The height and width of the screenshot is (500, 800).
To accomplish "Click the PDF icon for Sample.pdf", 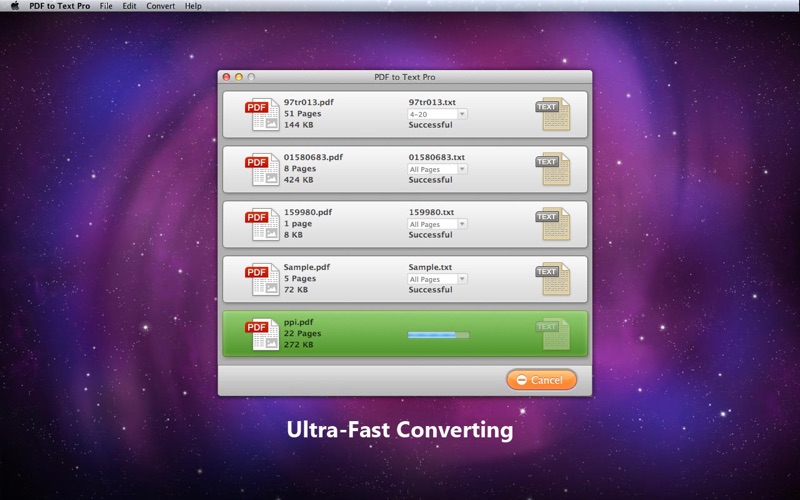I will (x=262, y=279).
